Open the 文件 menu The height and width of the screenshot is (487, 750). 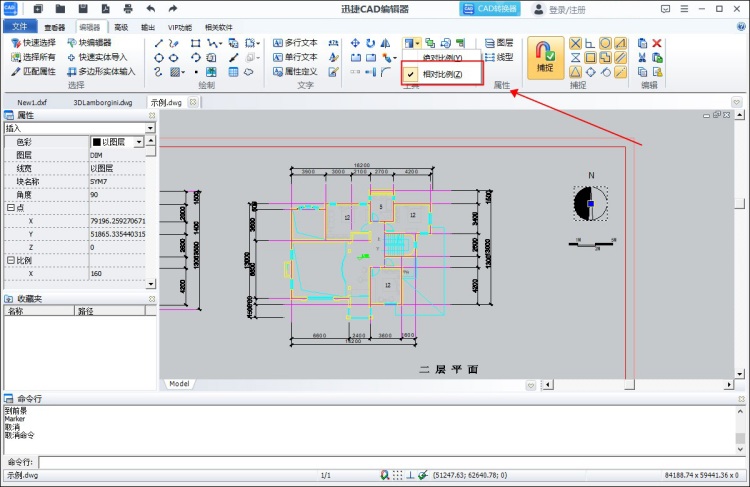point(20,27)
